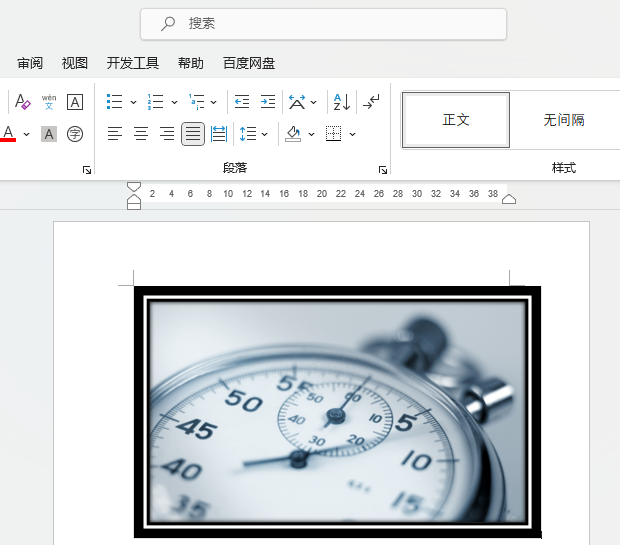The width and height of the screenshot is (620, 545).
Task: Select the 无间隔 style
Action: click(564, 120)
